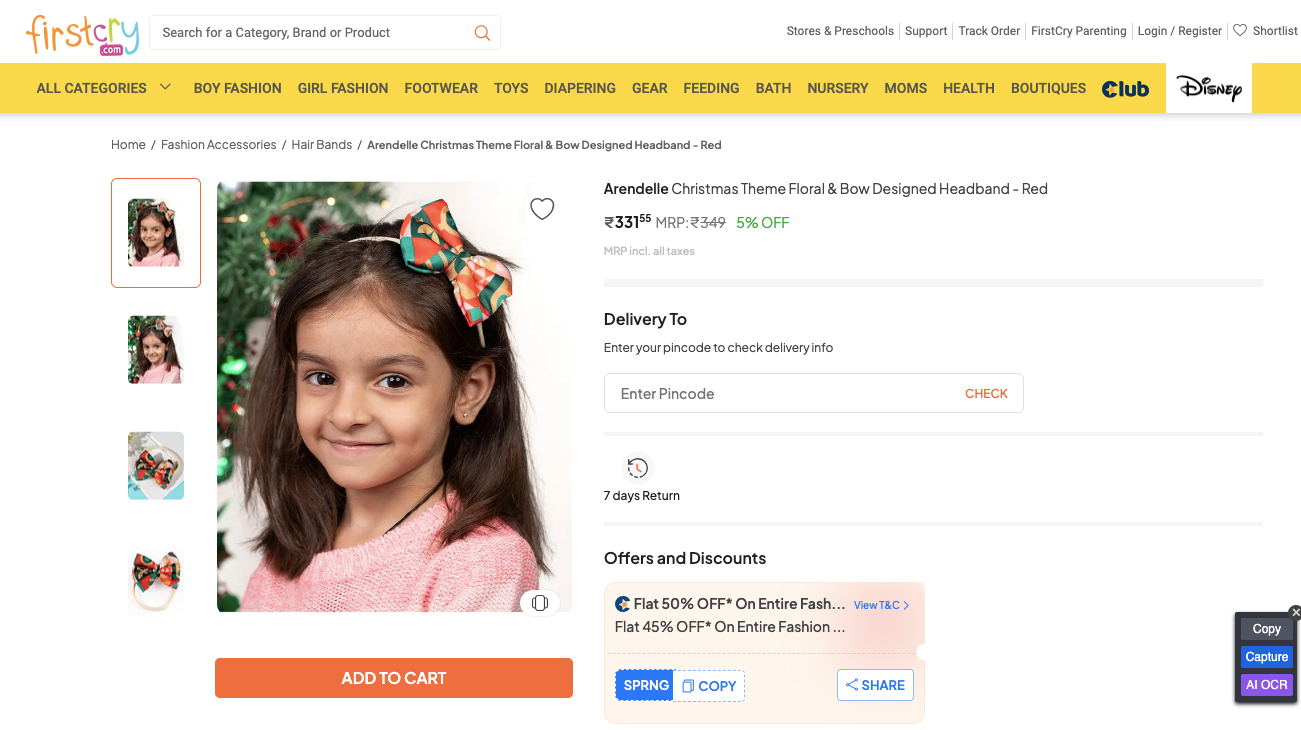Select the third product thumbnail
This screenshot has width=1301, height=730.
click(x=156, y=466)
